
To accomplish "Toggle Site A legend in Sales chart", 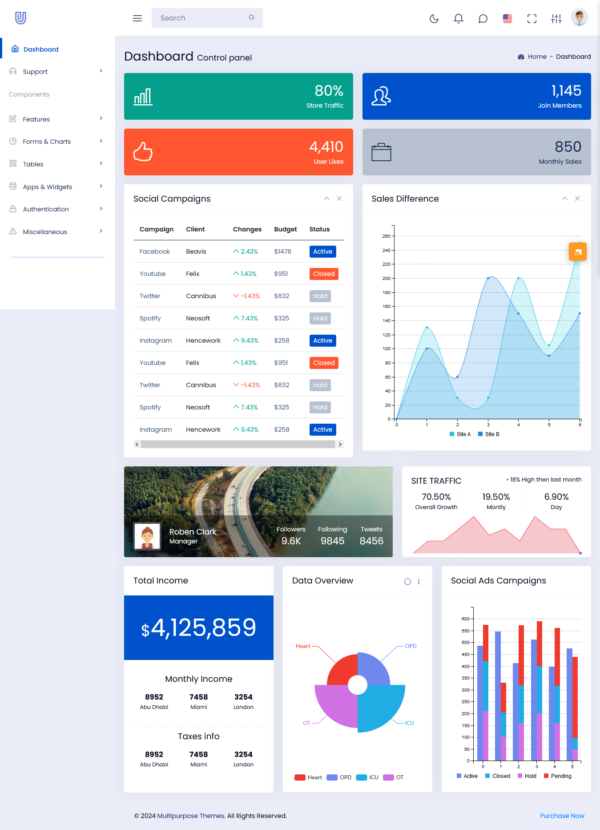I will point(460,434).
